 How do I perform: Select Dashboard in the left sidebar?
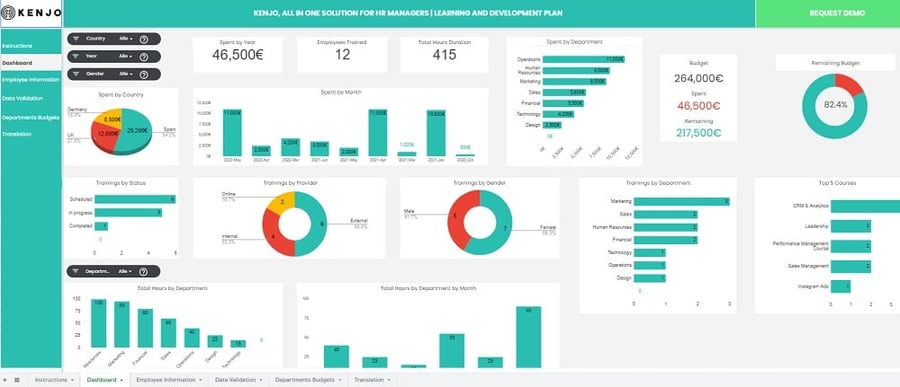pos(31,63)
